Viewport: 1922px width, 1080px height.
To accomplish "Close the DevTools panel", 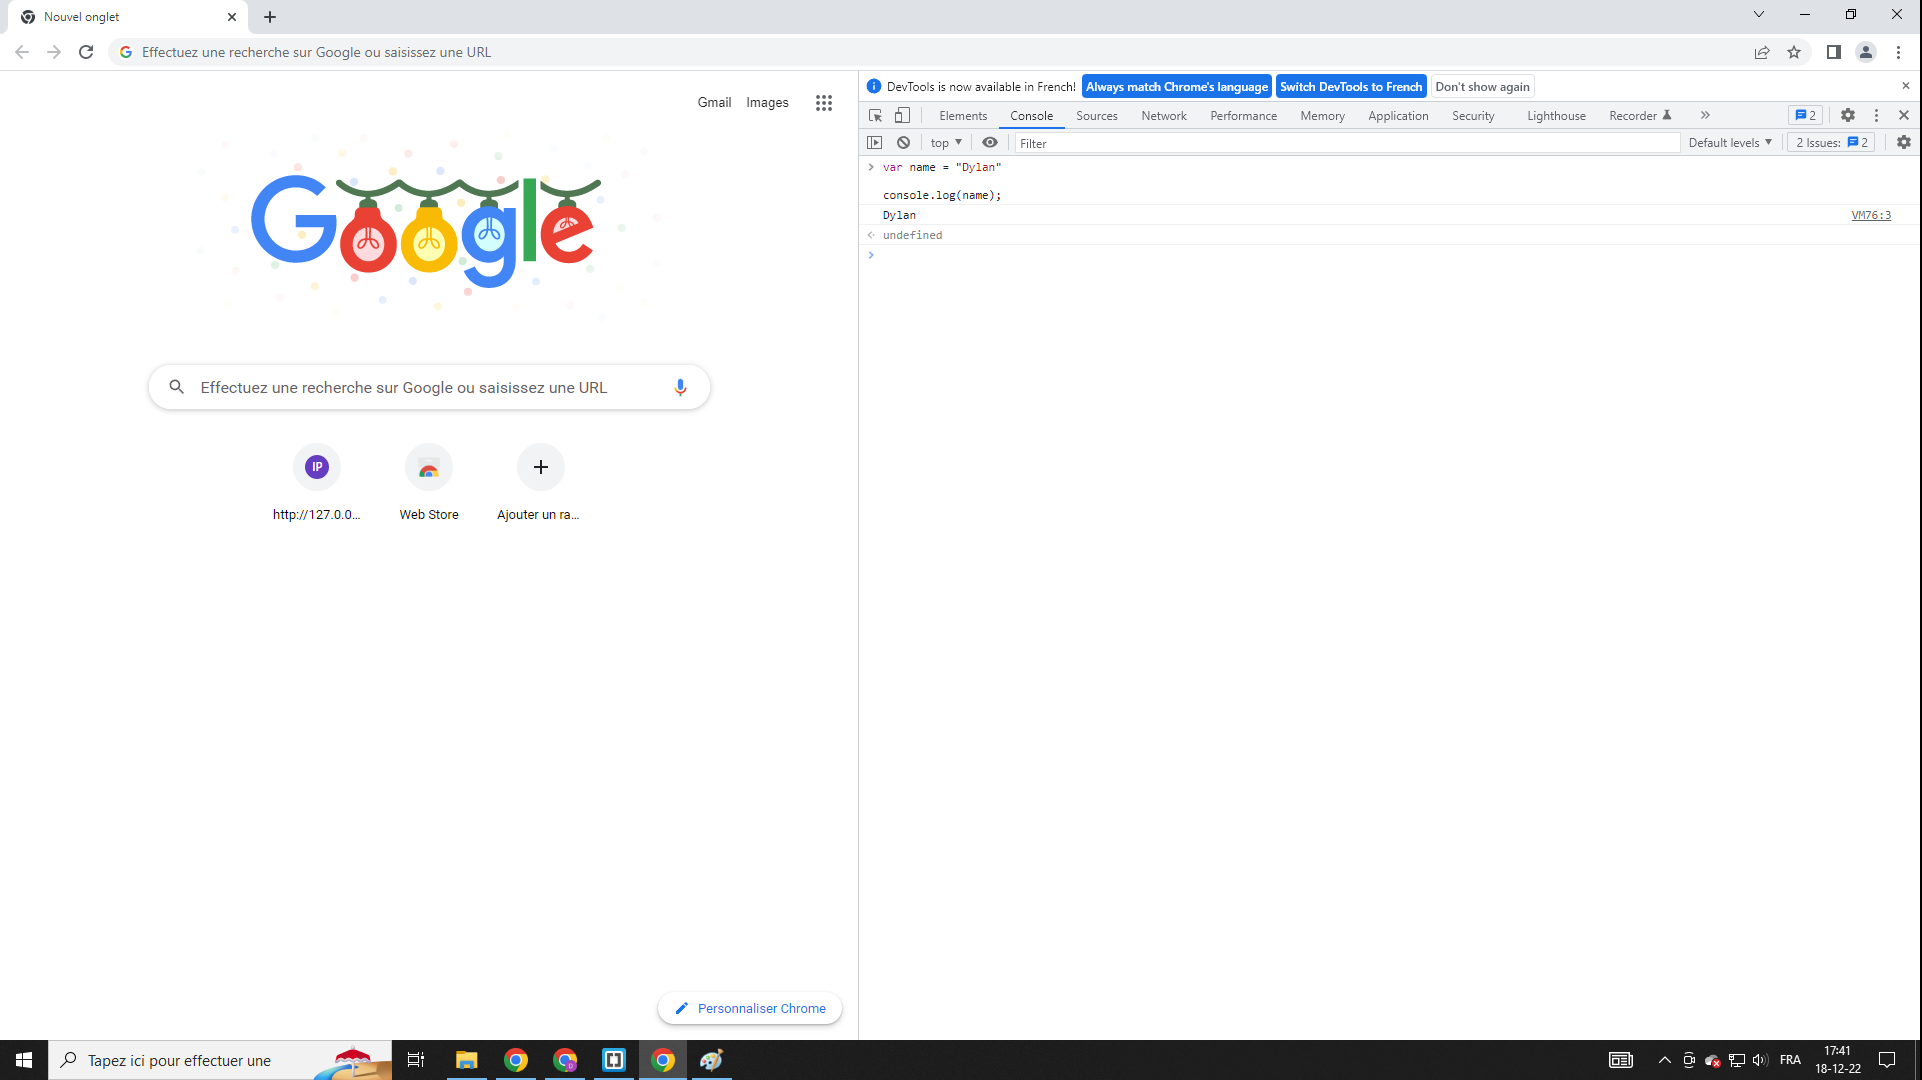I will point(1904,115).
